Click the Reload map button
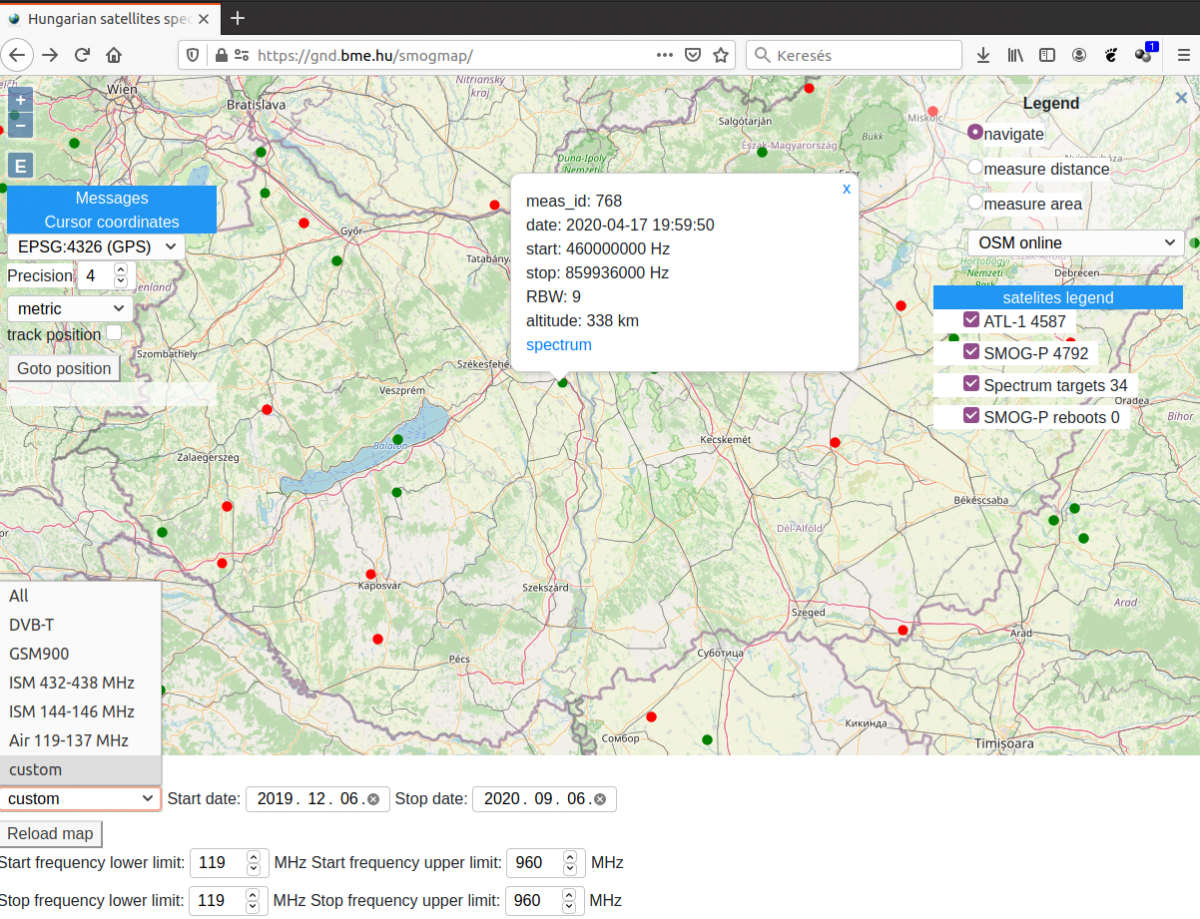This screenshot has height=919, width=1200. (50, 834)
